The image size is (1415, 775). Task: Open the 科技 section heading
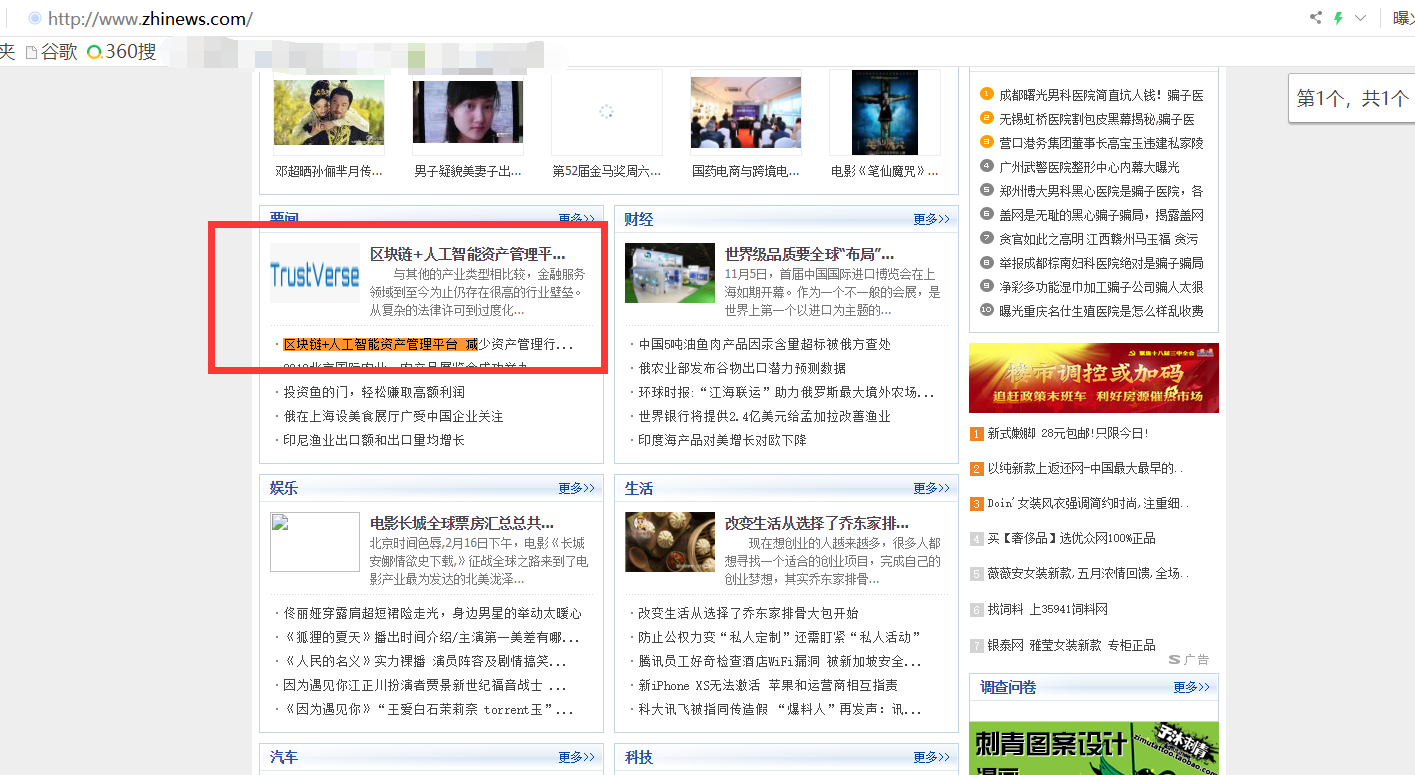point(639,757)
